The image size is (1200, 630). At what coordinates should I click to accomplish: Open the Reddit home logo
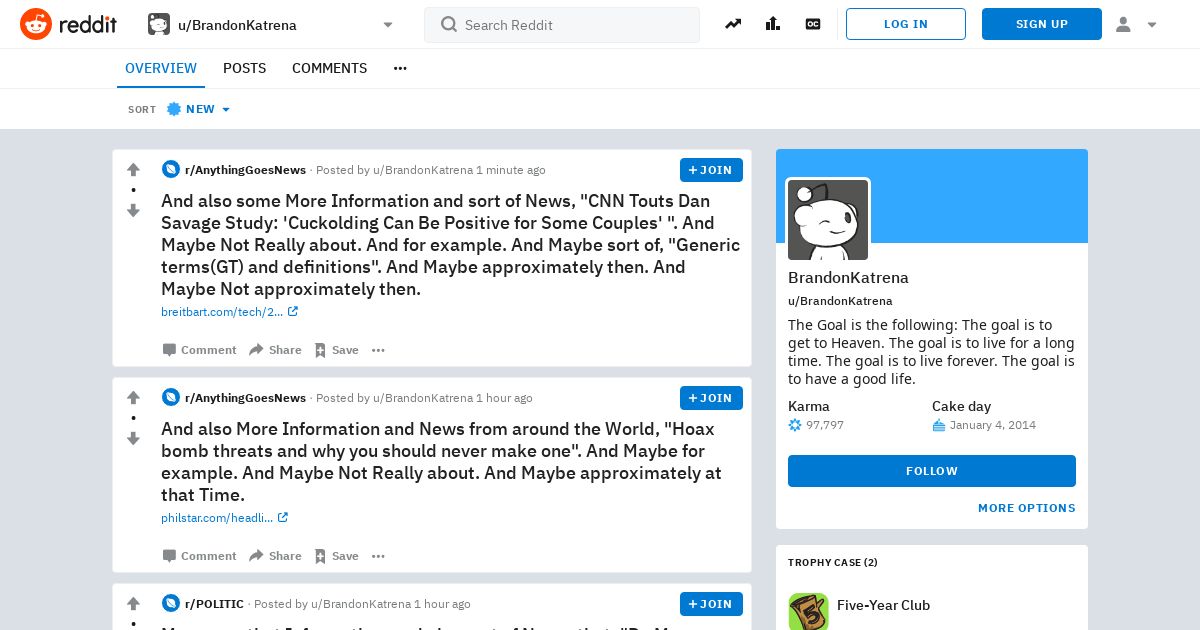coord(68,24)
